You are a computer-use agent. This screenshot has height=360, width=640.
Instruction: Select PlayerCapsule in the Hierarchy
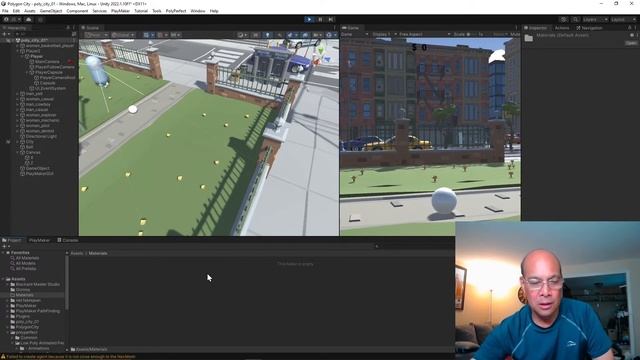[49, 72]
